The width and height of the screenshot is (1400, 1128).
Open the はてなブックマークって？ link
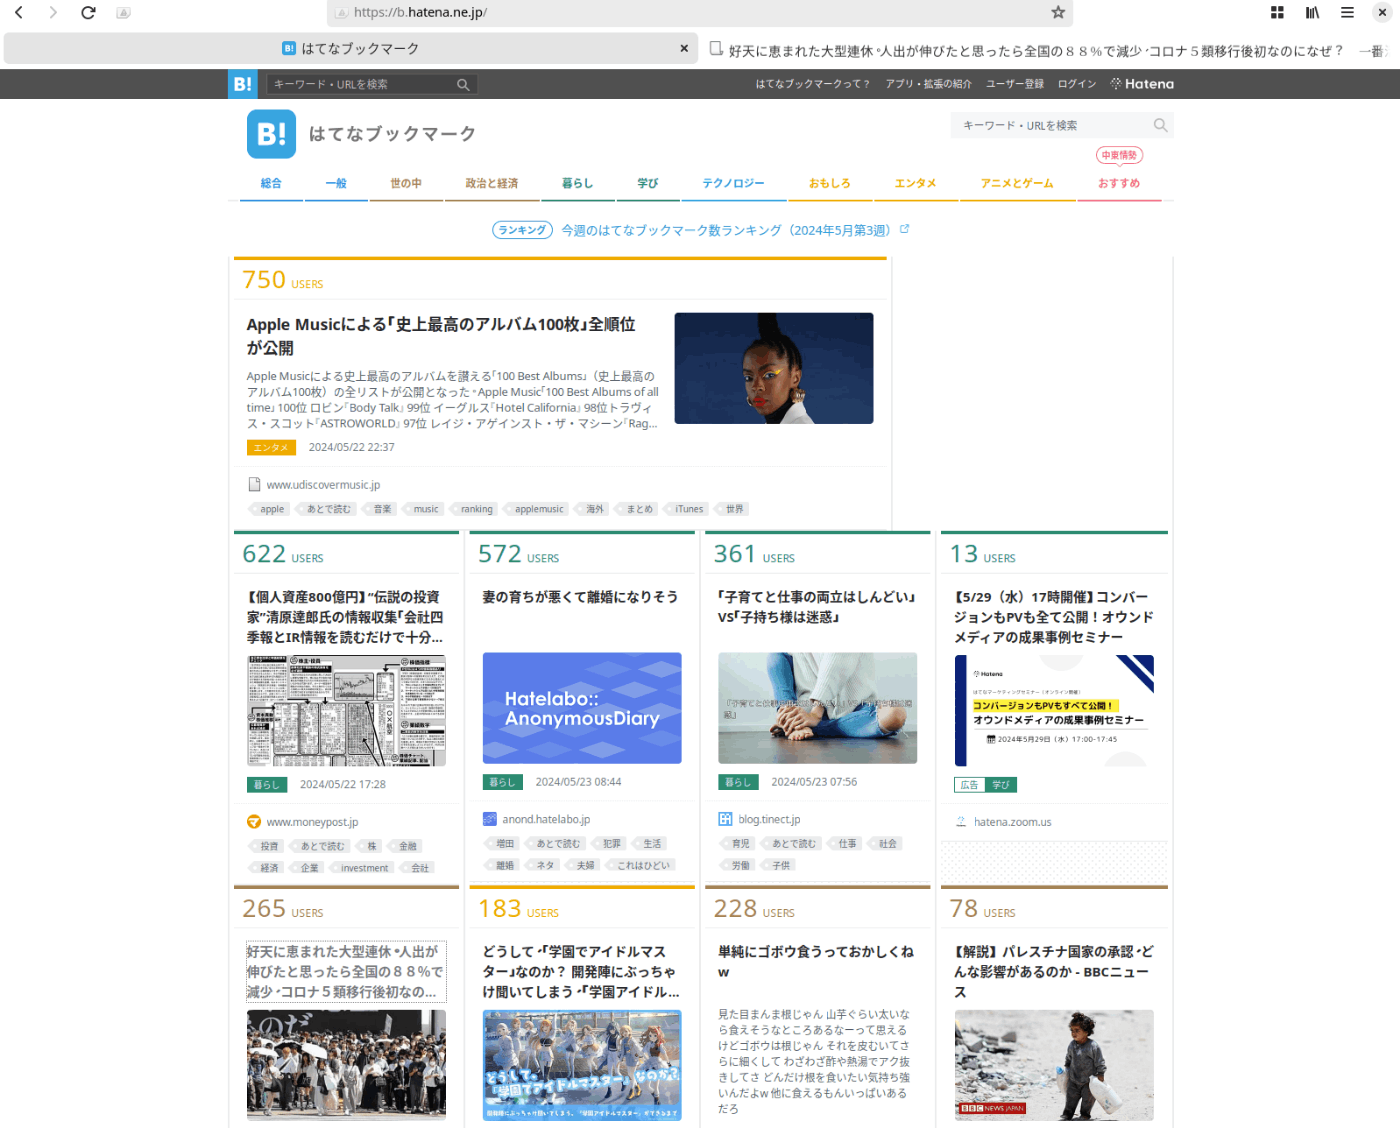[812, 84]
